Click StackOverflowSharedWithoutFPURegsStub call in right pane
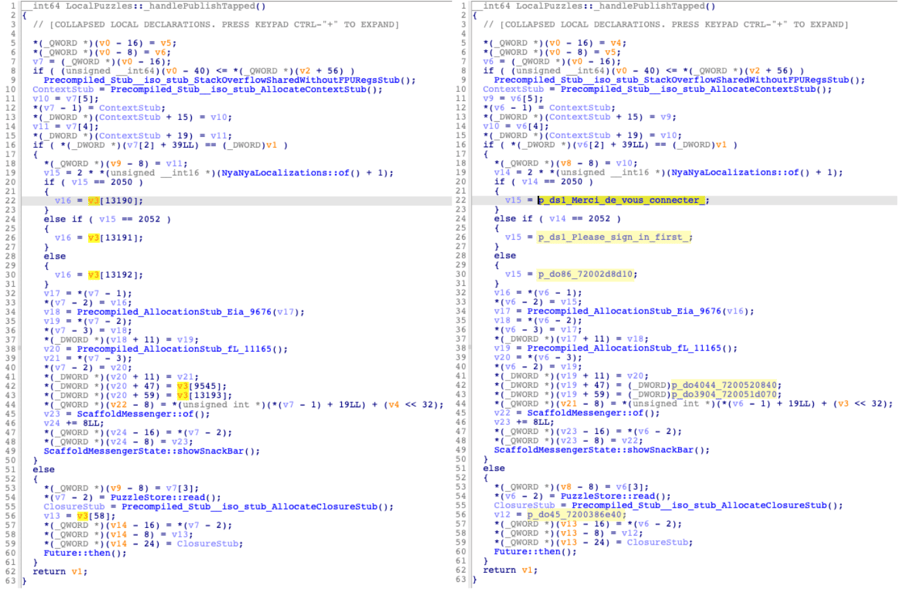 point(680,80)
